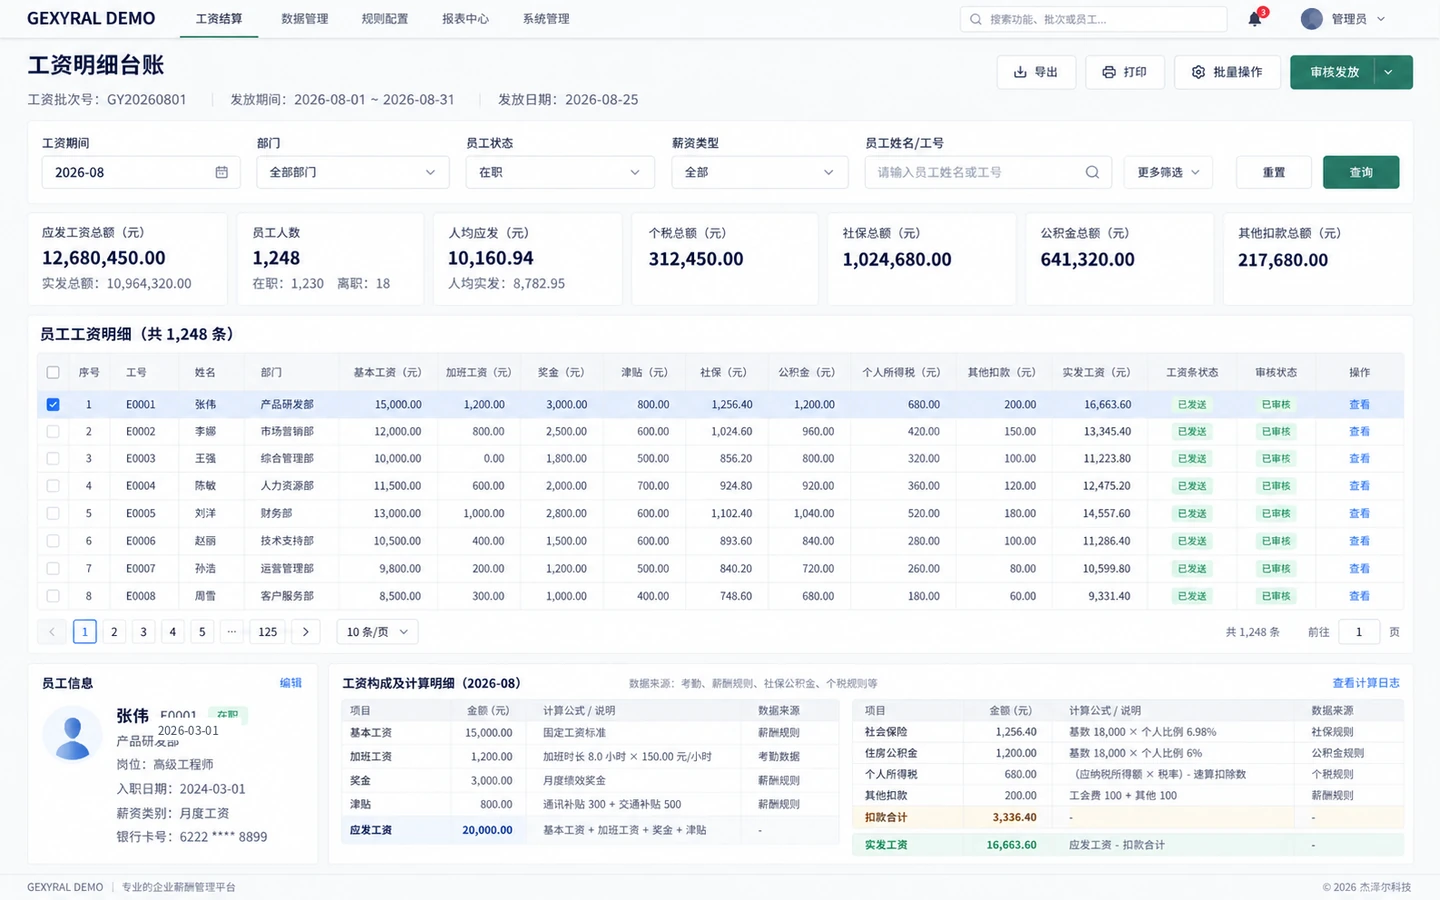The height and width of the screenshot is (900, 1440).
Task: Open the 员工状态 dropdown
Action: coord(560,172)
